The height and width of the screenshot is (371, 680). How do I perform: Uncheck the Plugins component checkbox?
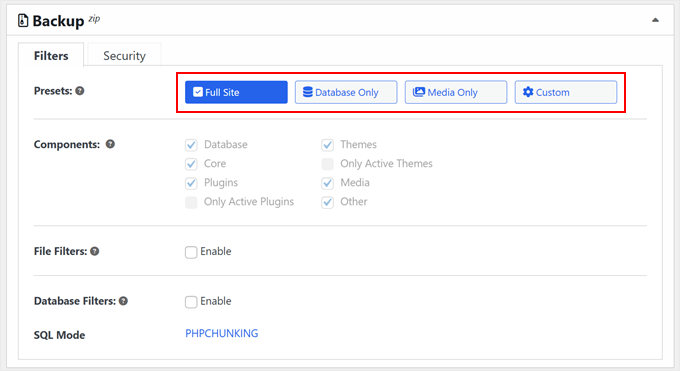point(191,183)
